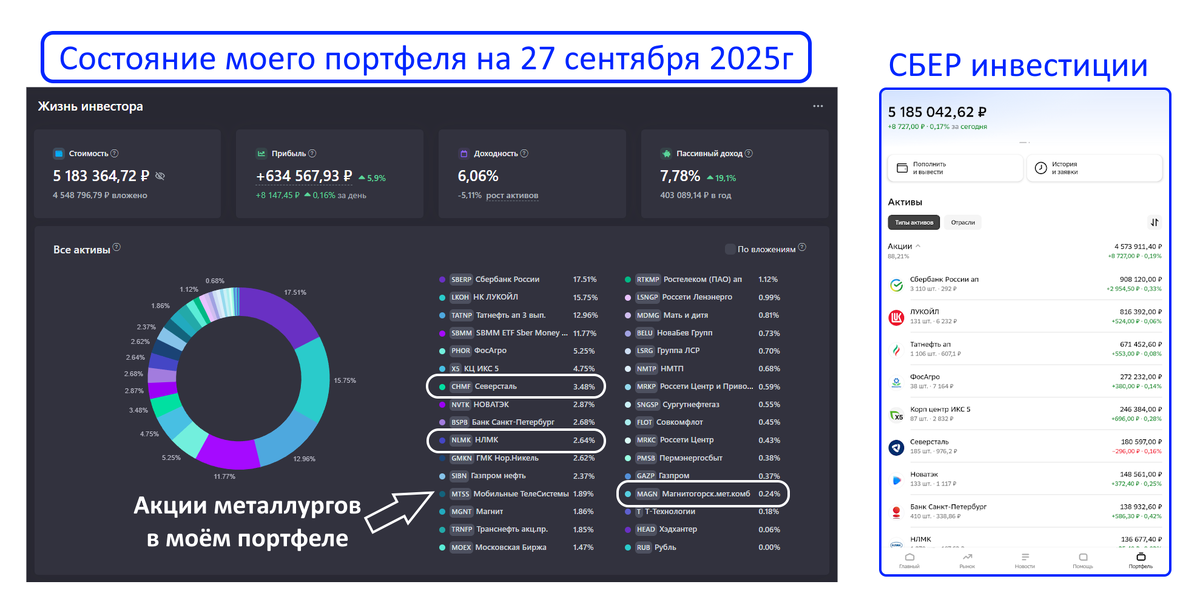Select the Отрасли tab
The image size is (1200, 604).
pos(963,222)
